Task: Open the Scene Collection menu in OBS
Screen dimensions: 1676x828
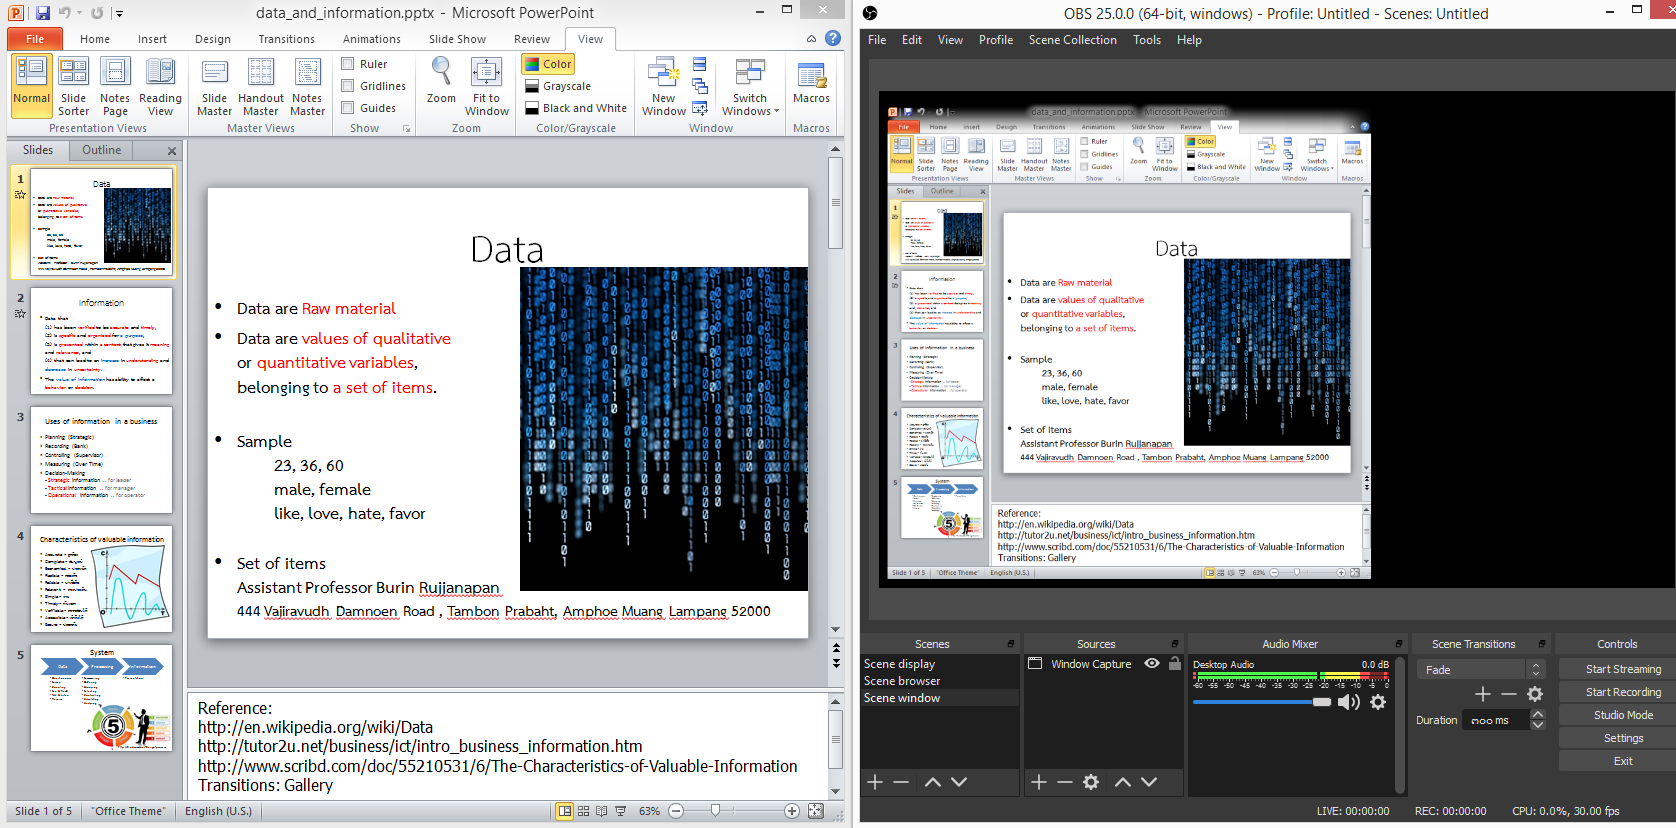Action: 1072,40
